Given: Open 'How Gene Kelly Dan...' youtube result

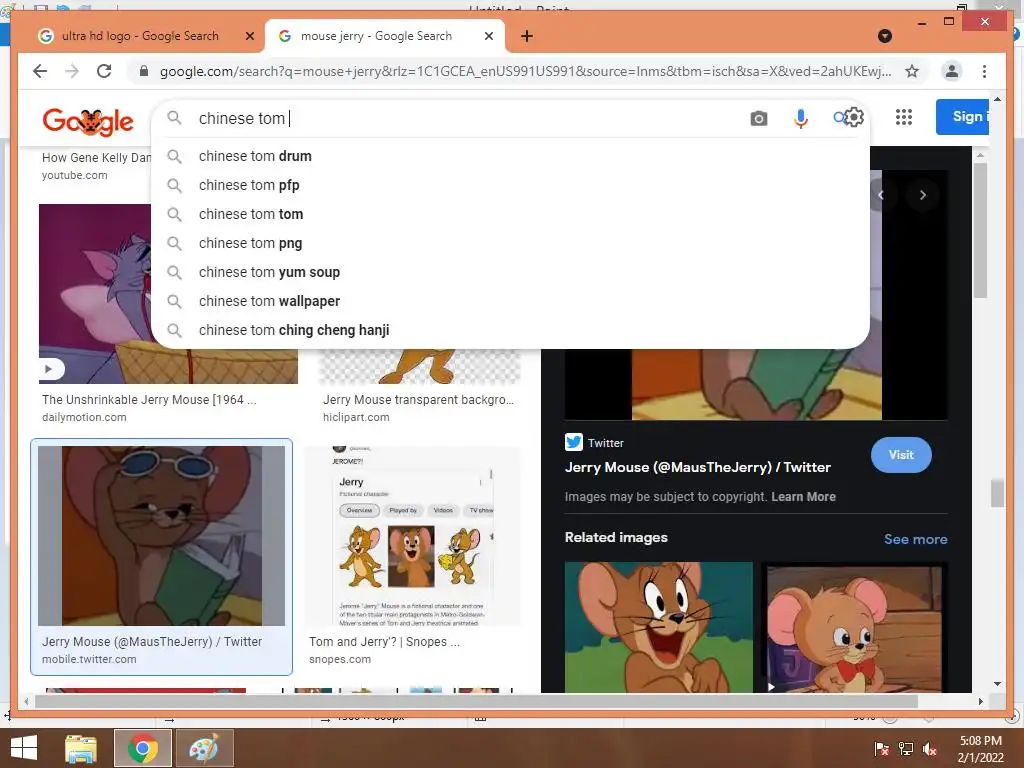Looking at the screenshot, I should click(x=97, y=157).
